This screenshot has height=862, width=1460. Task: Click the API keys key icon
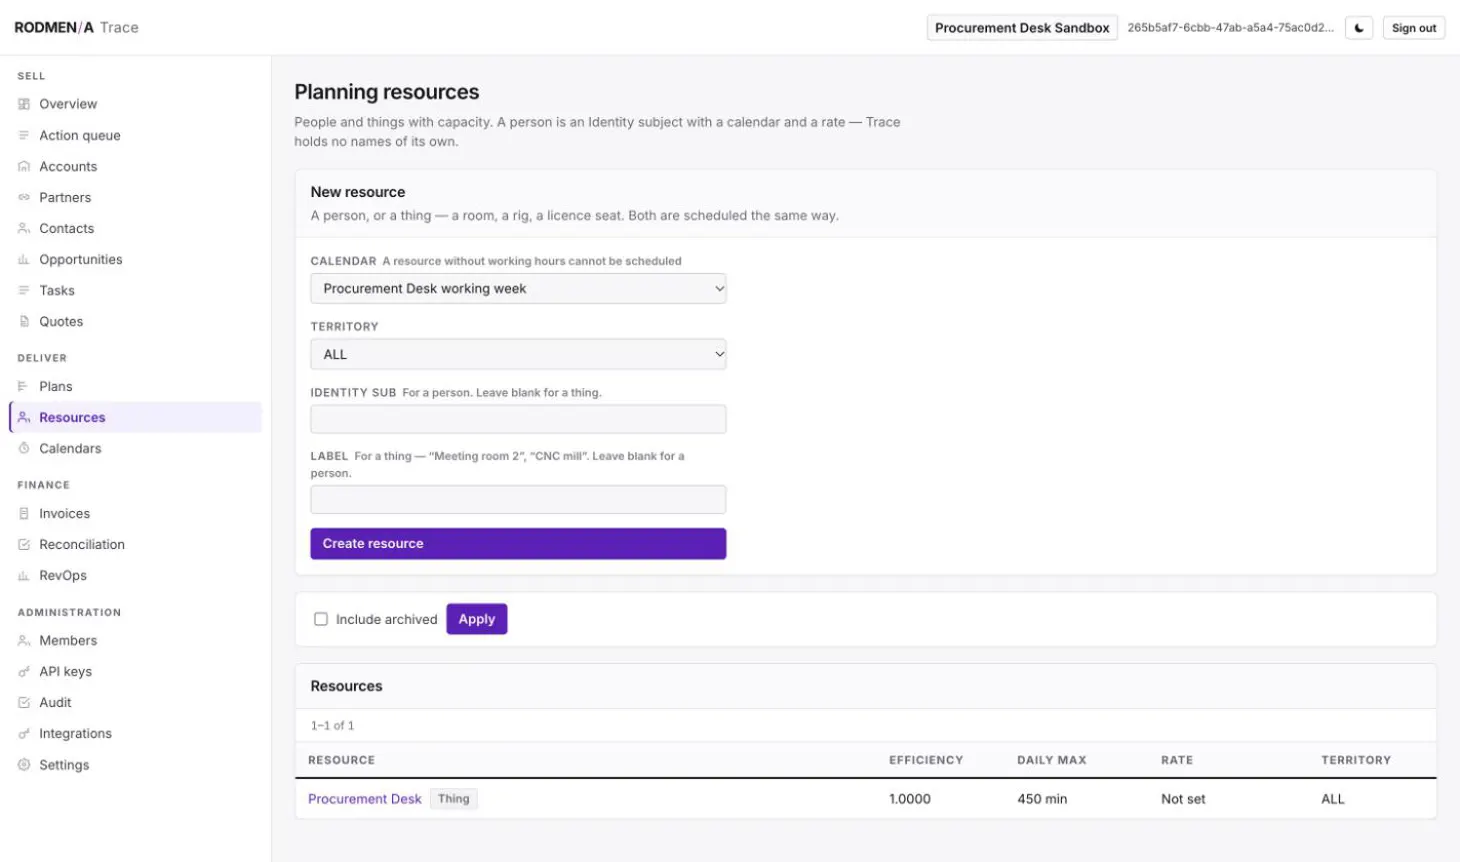coord(24,671)
